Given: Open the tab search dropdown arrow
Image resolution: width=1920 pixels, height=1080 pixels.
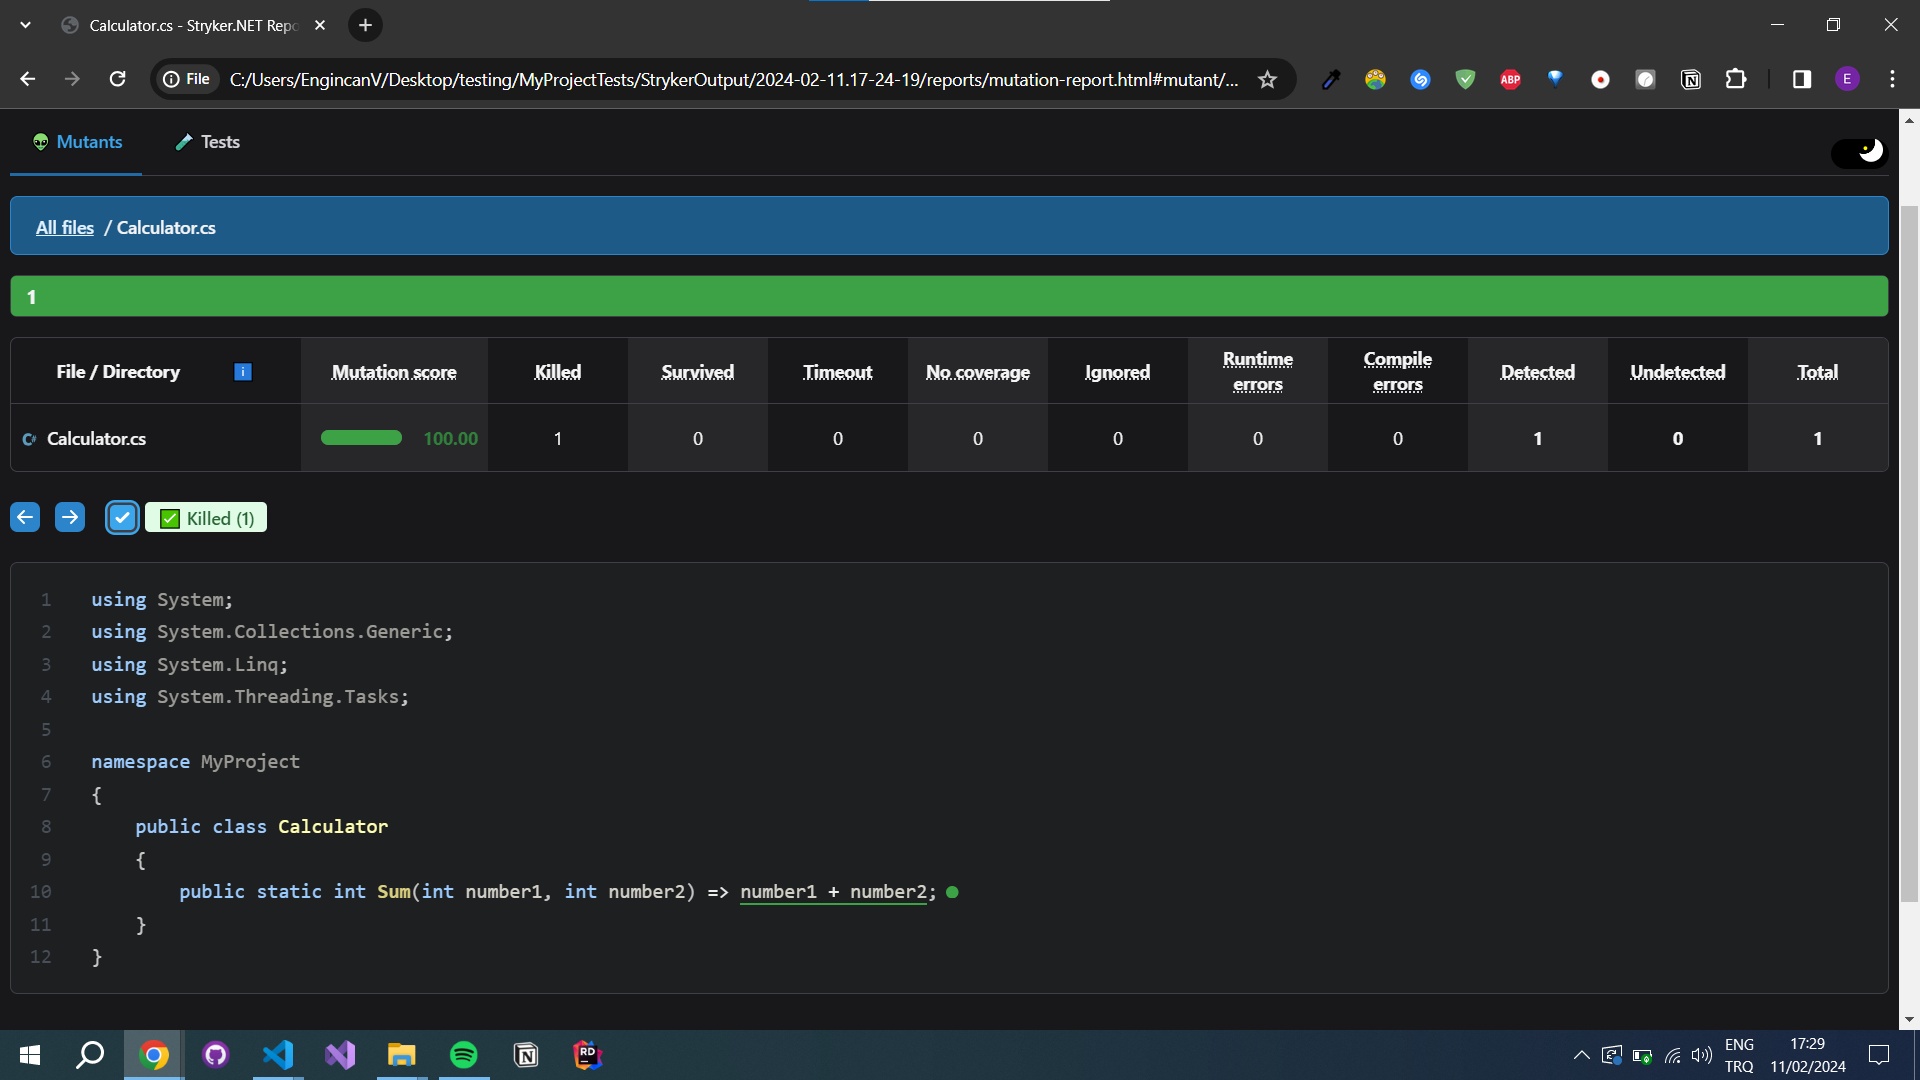Looking at the screenshot, I should coord(25,25).
